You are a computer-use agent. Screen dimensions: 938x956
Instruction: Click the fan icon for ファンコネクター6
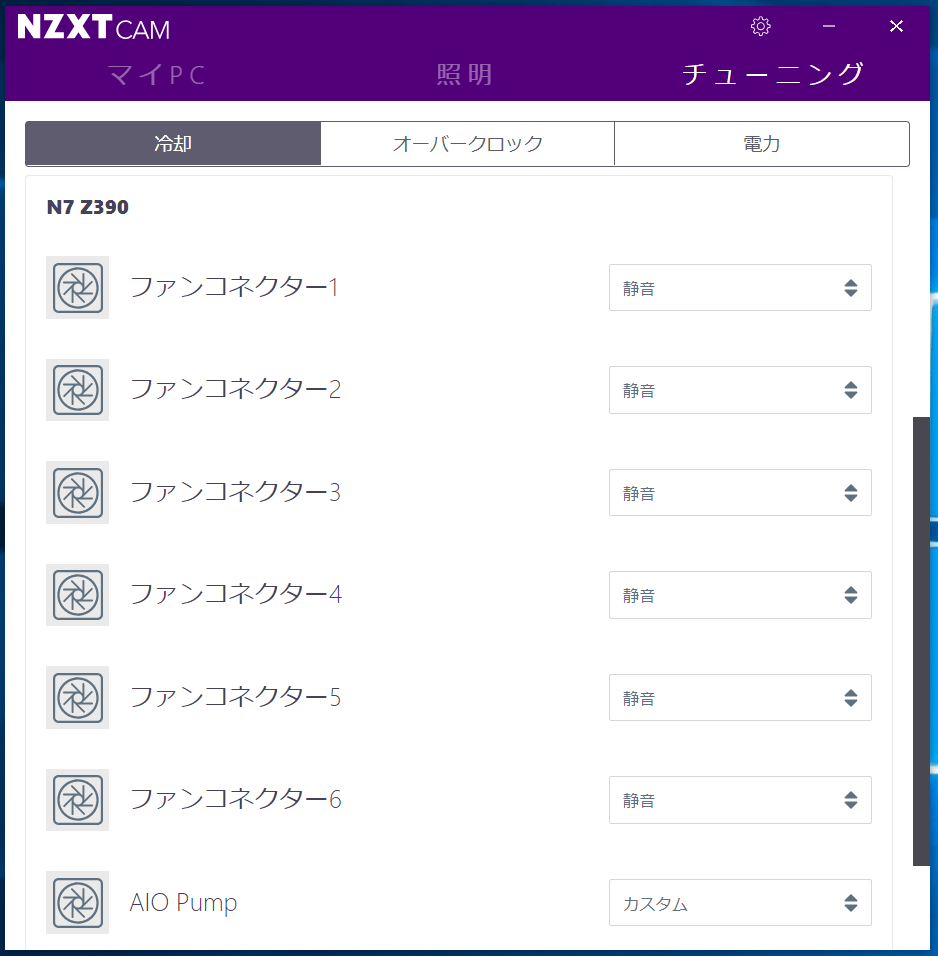tap(77, 799)
